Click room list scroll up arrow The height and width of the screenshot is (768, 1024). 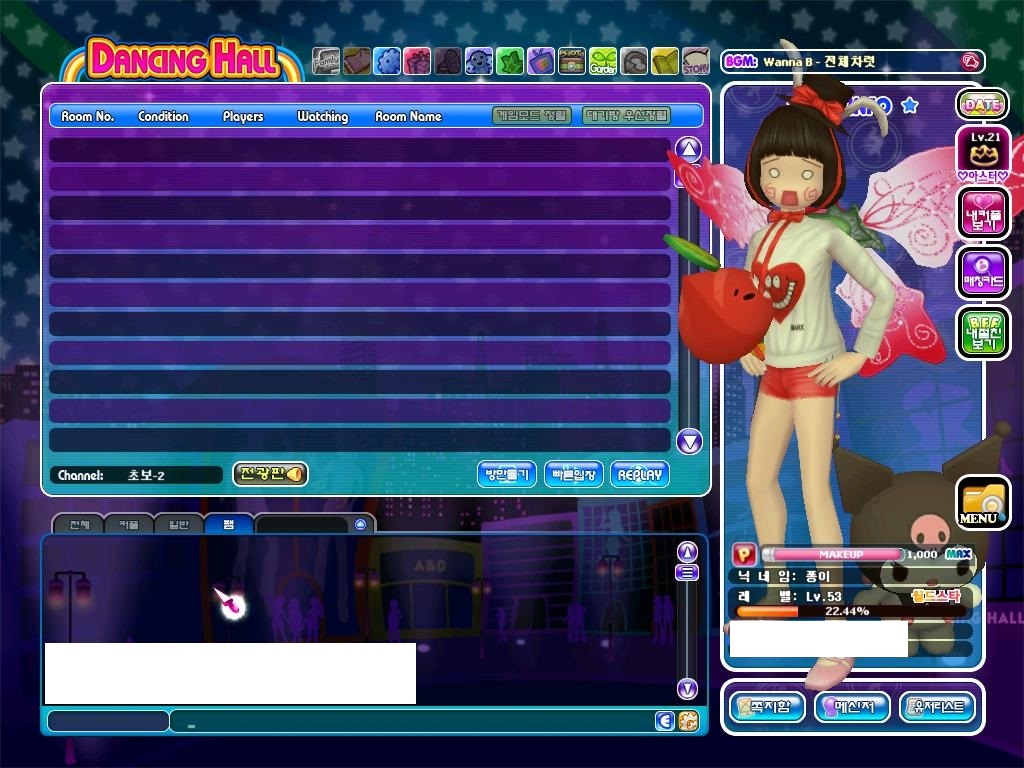[x=688, y=150]
